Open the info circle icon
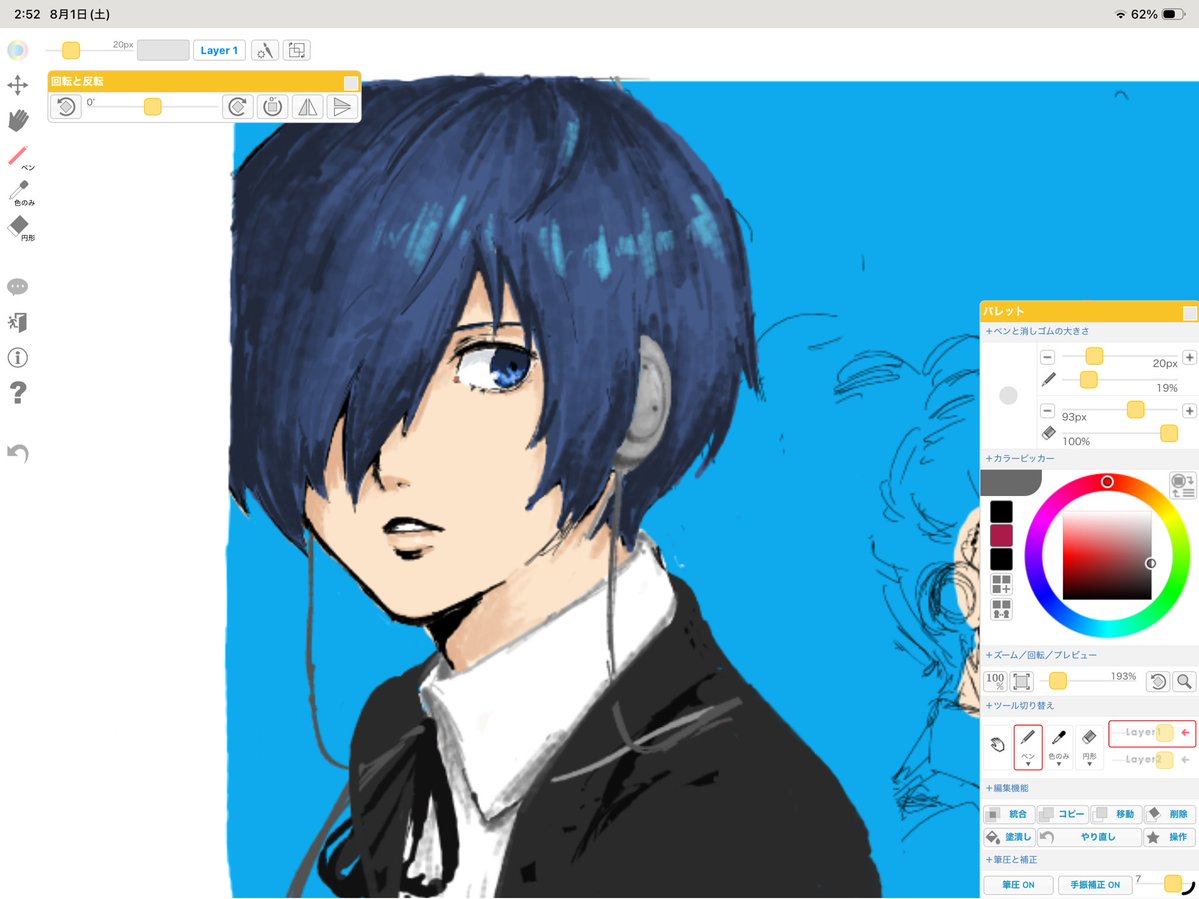The width and height of the screenshot is (1199, 899). pyautogui.click(x=18, y=358)
